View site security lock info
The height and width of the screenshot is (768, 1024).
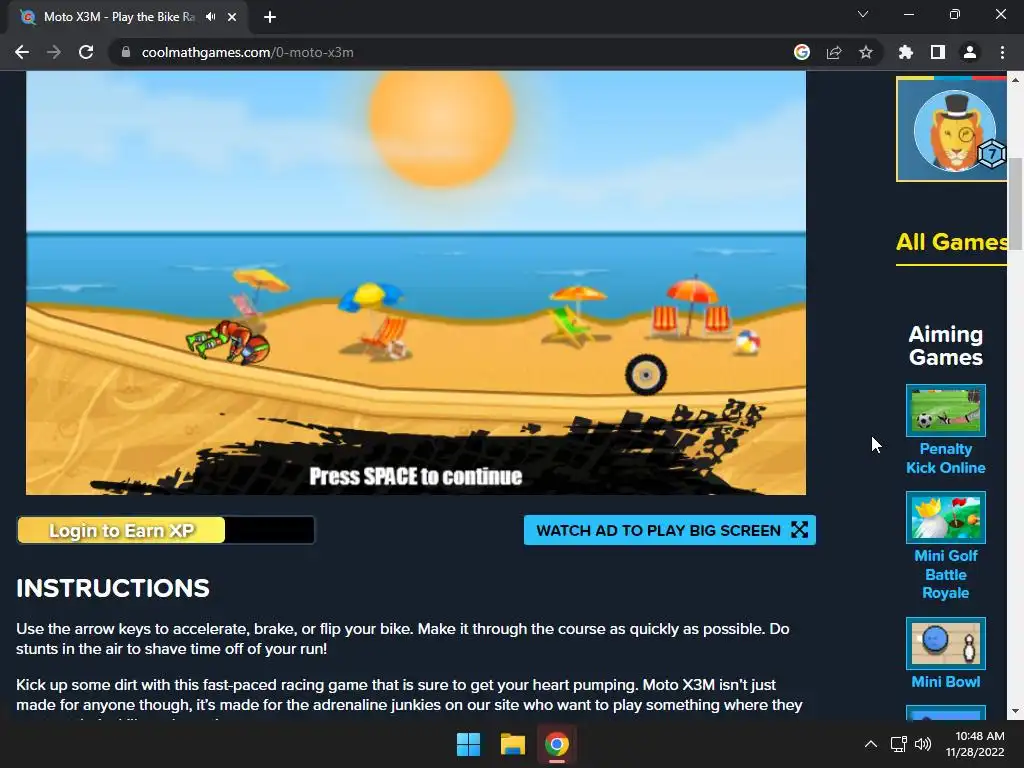tap(126, 52)
